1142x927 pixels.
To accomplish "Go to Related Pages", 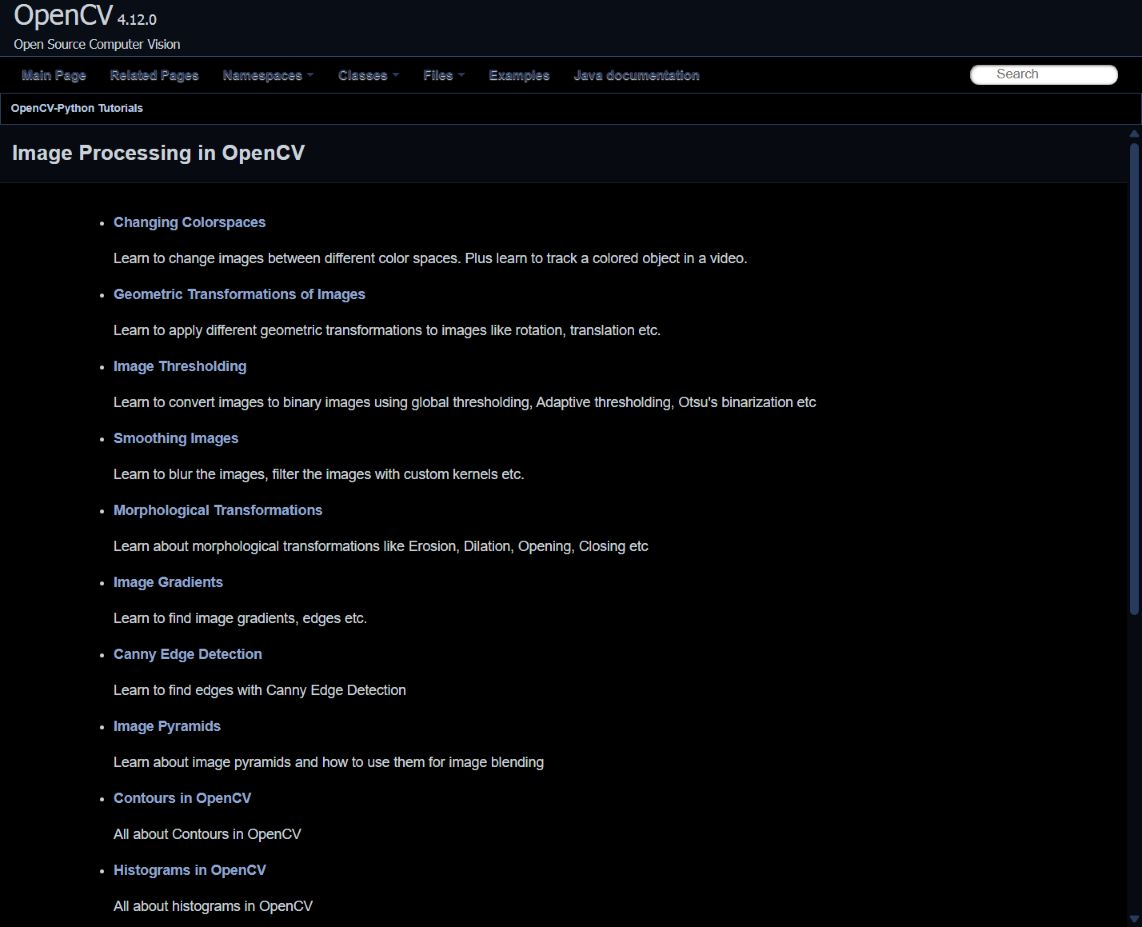I will 154,75.
